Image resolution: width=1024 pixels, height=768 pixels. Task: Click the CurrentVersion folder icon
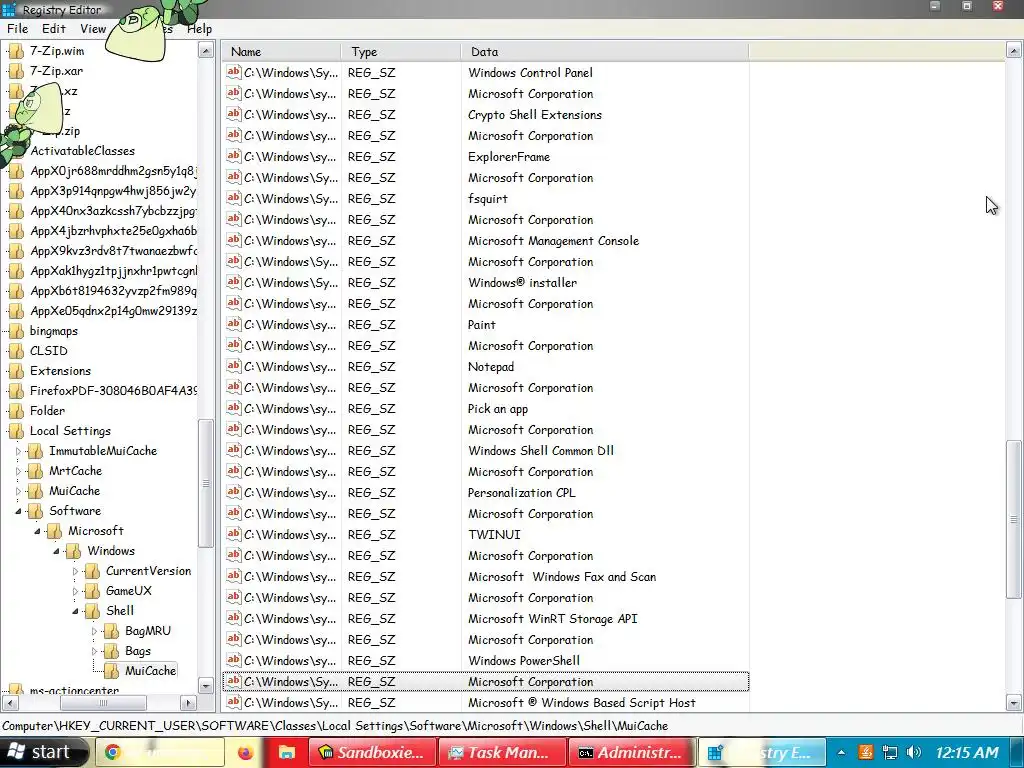(x=93, y=571)
